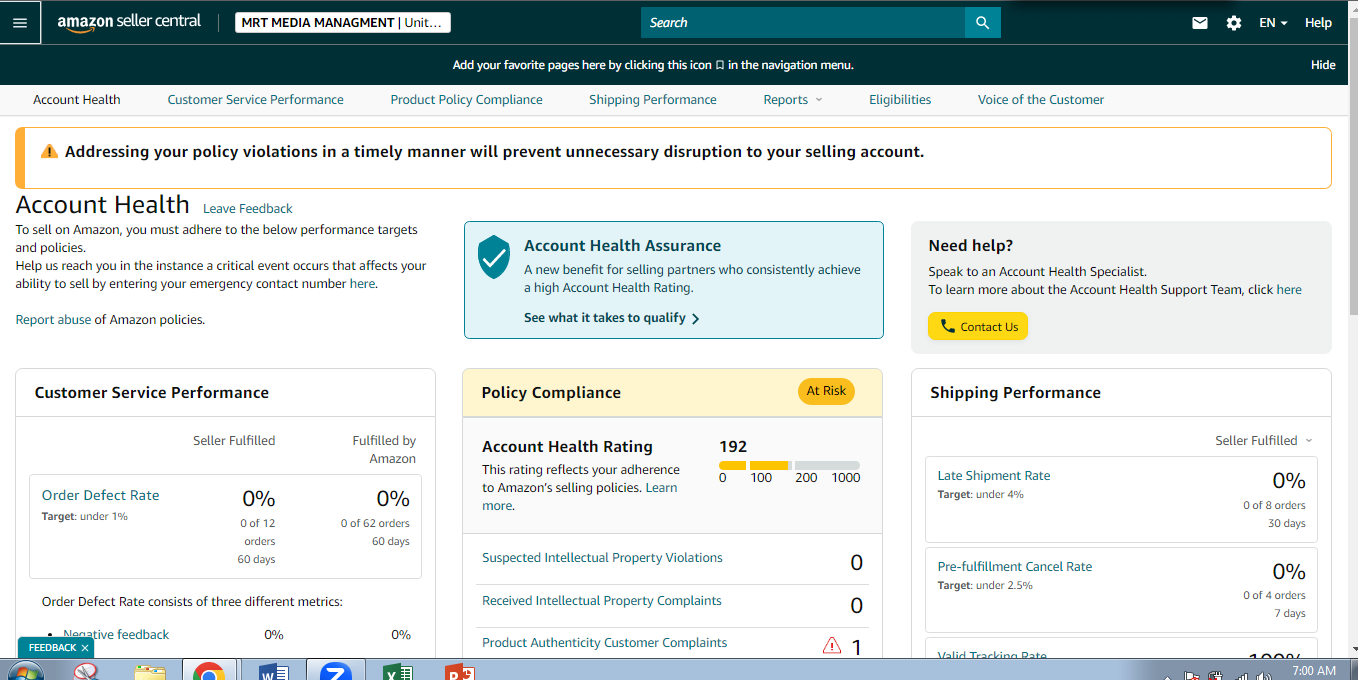
Task: Close the Feedback tab with its X
Action: coord(85,648)
